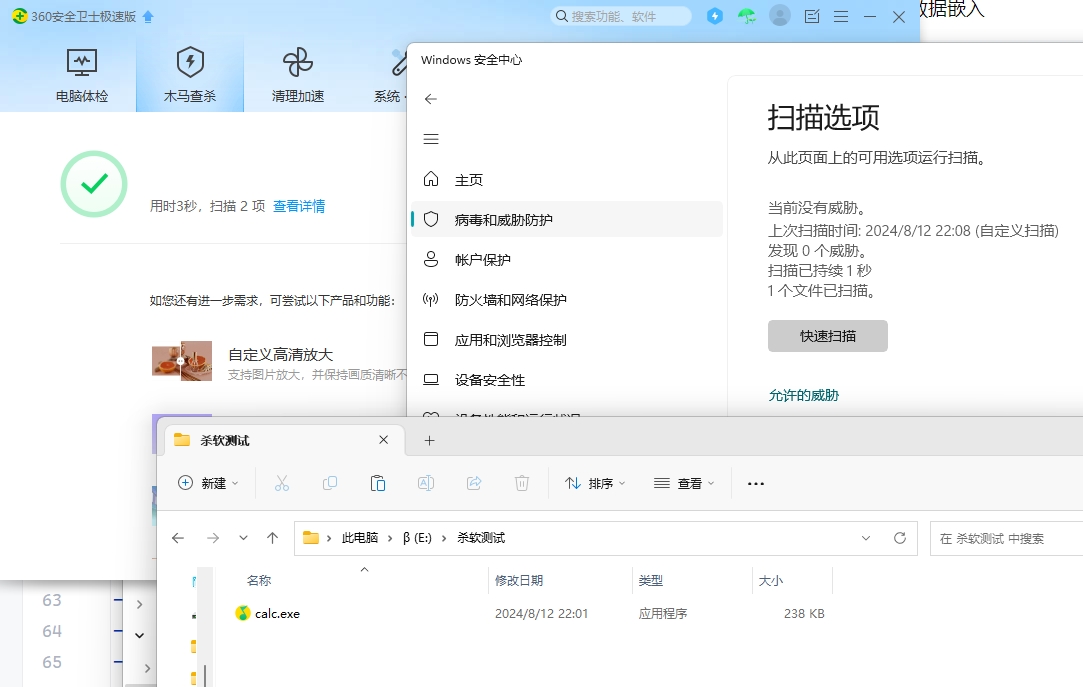Screen dimensions: 1083x687
Task: Click the Delete trash icon in Explorer toolbar
Action: [x=522, y=483]
